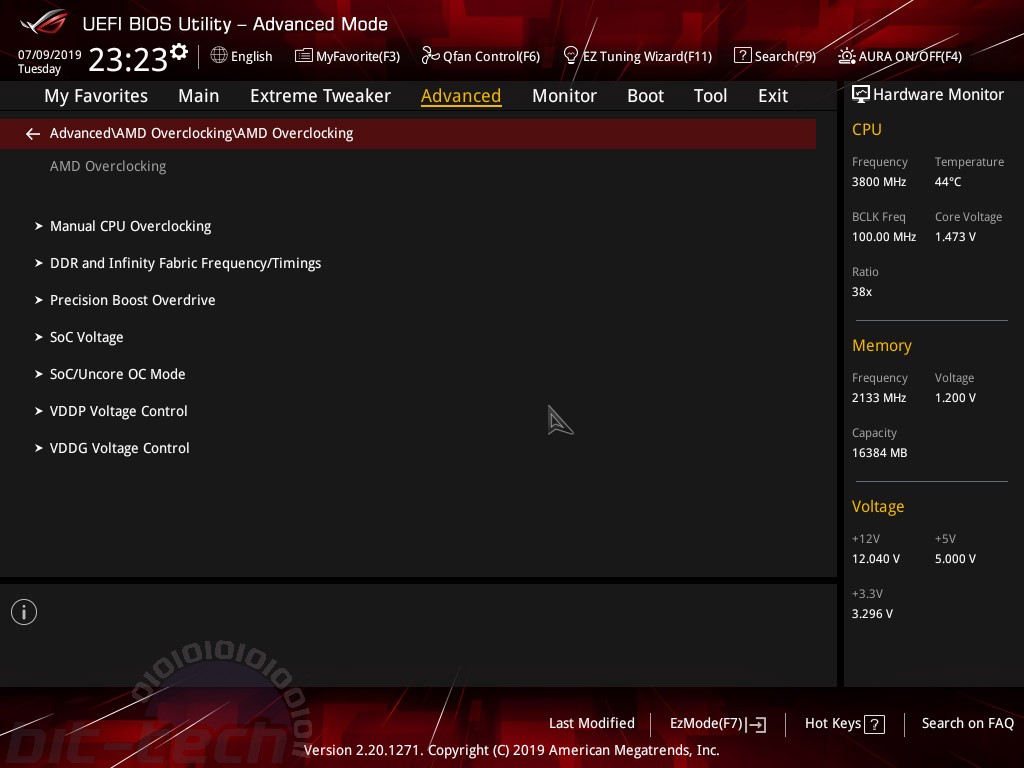Toggle AURA lighting icon
The image size is (1024, 768).
pos(846,56)
